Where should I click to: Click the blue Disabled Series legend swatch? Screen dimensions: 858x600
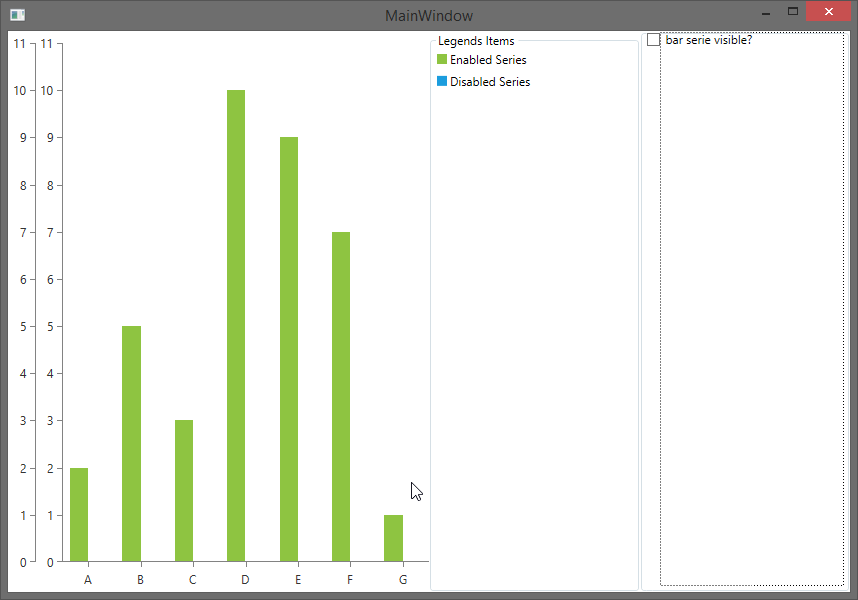click(x=442, y=81)
